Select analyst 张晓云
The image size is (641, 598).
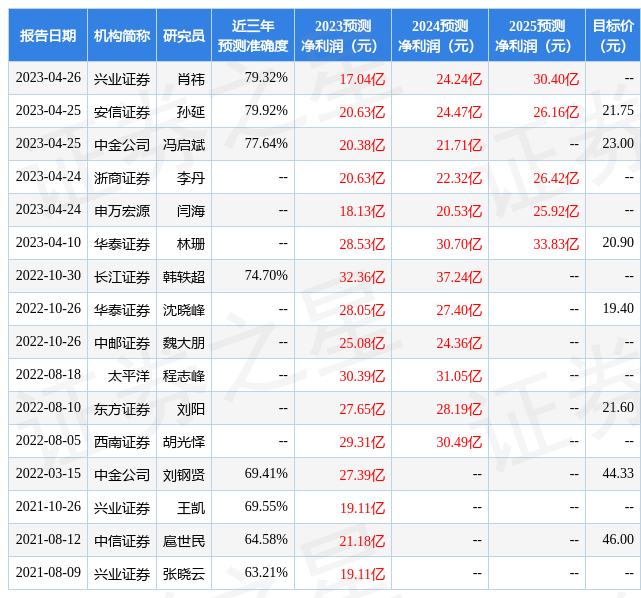(x=184, y=575)
